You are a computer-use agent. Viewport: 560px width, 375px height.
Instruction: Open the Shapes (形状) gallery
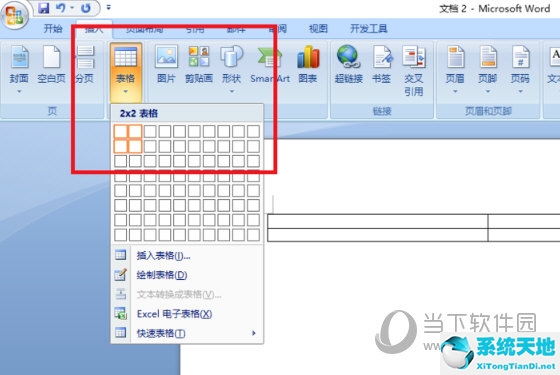pos(231,69)
